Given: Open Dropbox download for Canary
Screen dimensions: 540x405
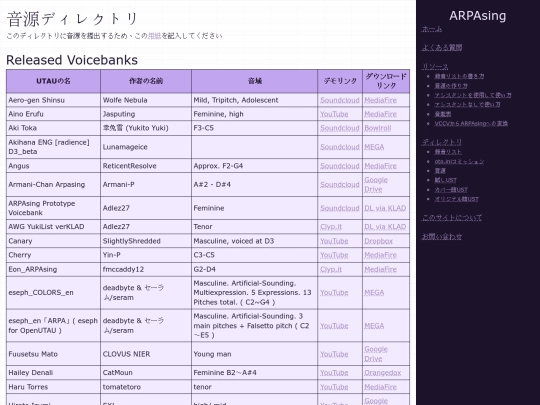Looking at the screenshot, I should click(378, 241).
